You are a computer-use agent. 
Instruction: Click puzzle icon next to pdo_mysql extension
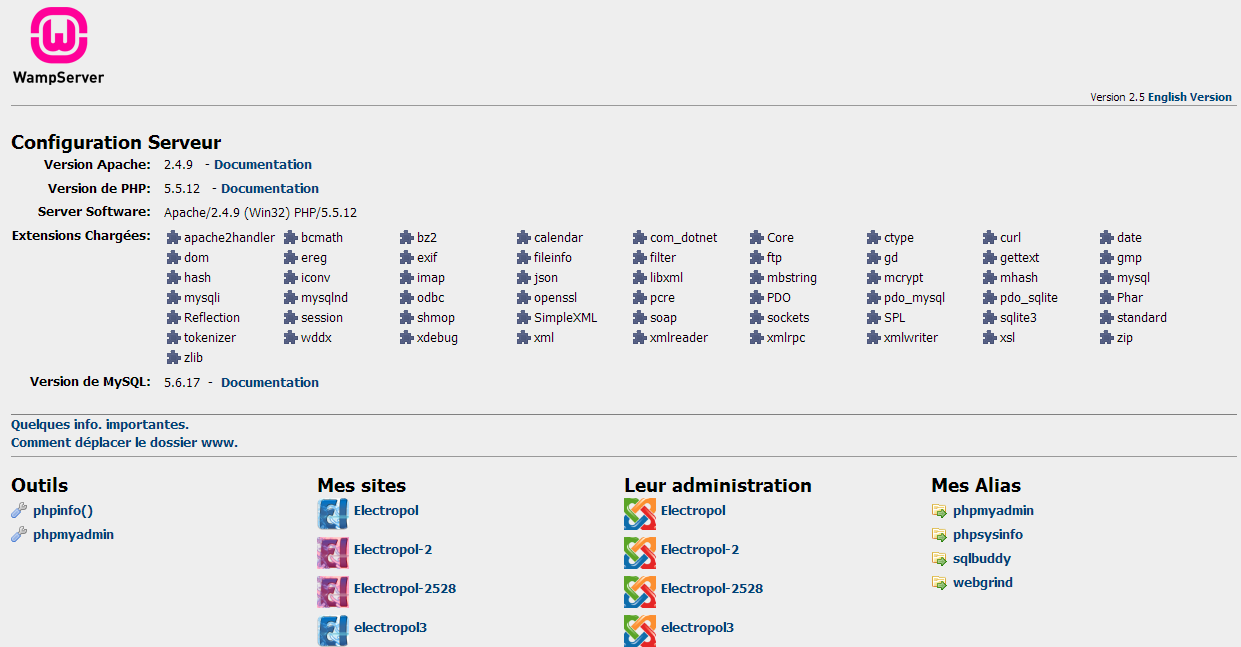874,298
